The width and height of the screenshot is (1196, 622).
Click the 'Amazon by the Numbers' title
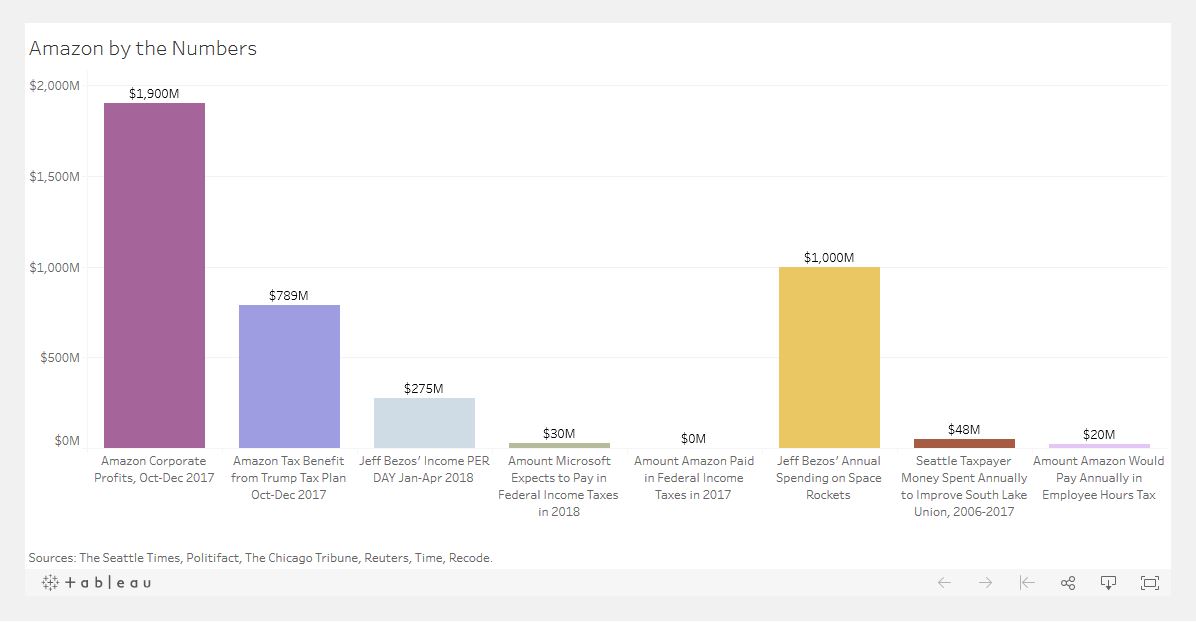[x=143, y=48]
